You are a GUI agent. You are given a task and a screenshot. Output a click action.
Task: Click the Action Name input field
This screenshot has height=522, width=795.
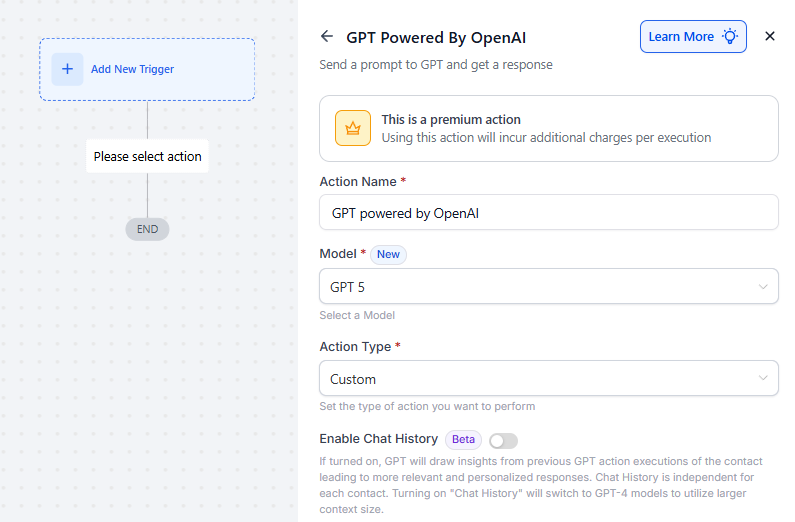pos(548,213)
